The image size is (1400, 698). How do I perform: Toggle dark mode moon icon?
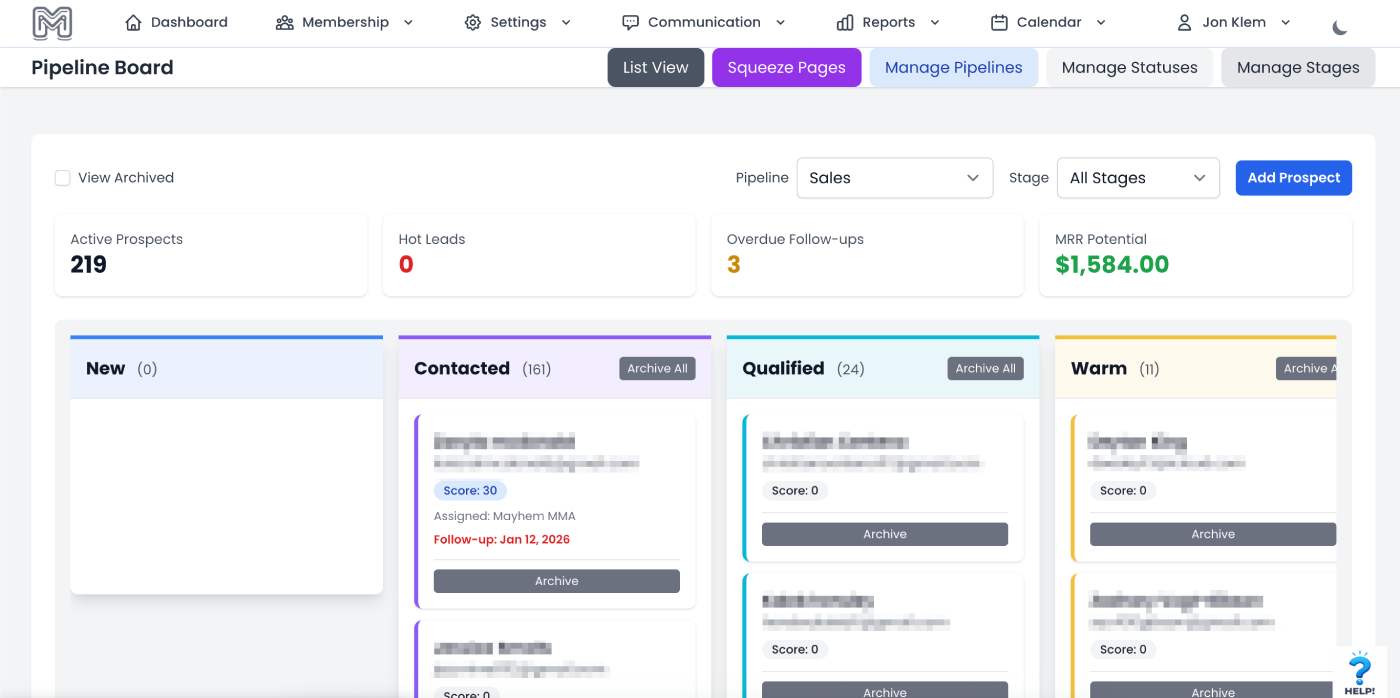(x=1340, y=27)
